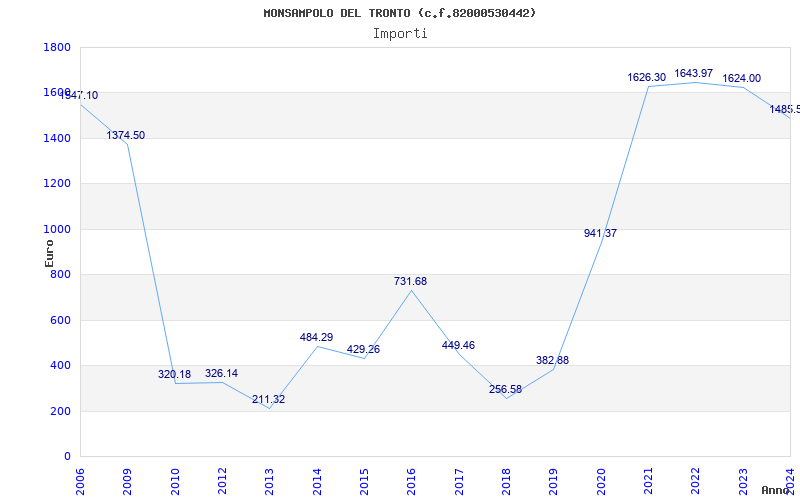The width and height of the screenshot is (800, 500).
Task: Click x-axis year 2010
Action: 175,482
